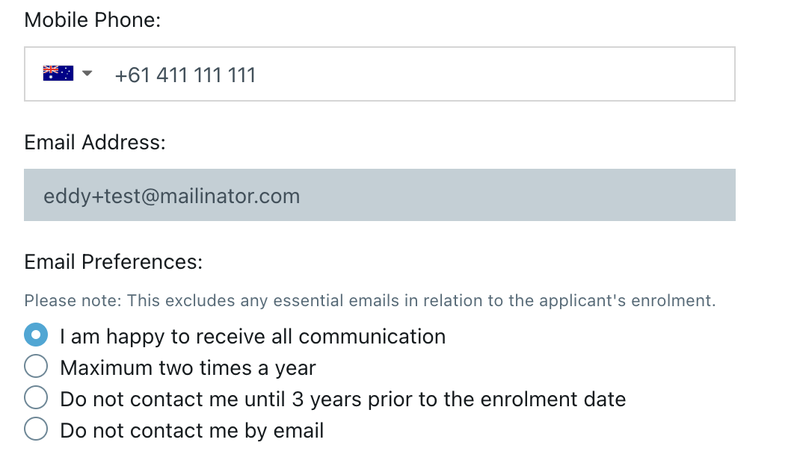800x463 pixels.
Task: Pick the 'Do not contact me by email' radio button
Action: click(x=36, y=430)
